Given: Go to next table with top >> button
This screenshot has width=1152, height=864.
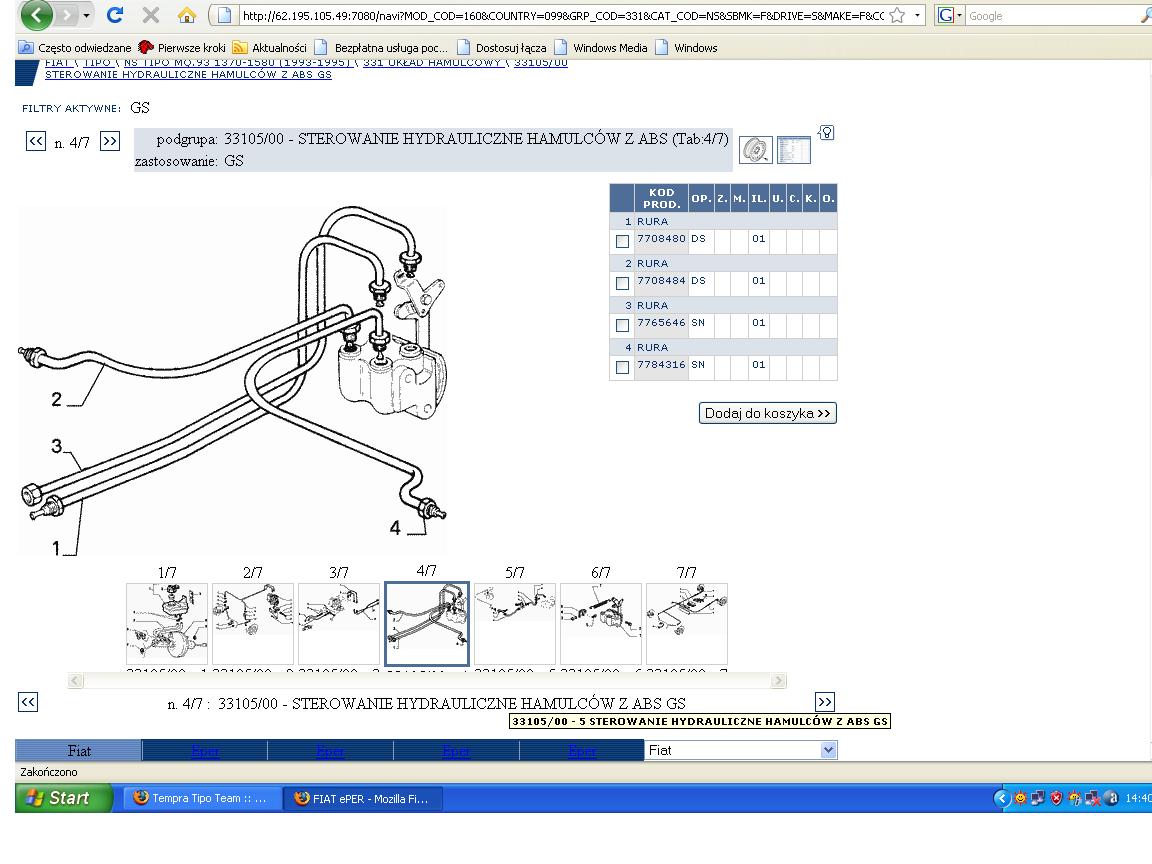Looking at the screenshot, I should 109,141.
